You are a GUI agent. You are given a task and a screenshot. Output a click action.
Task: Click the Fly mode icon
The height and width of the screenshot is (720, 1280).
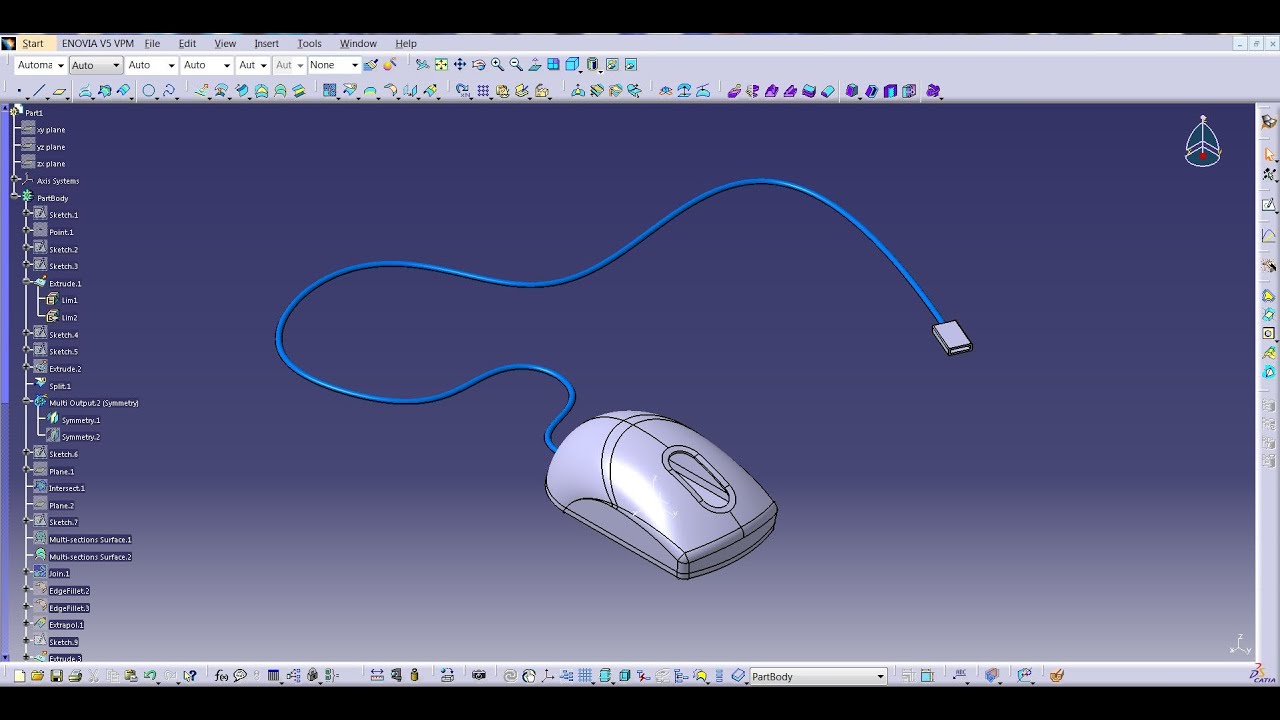[x=422, y=64]
